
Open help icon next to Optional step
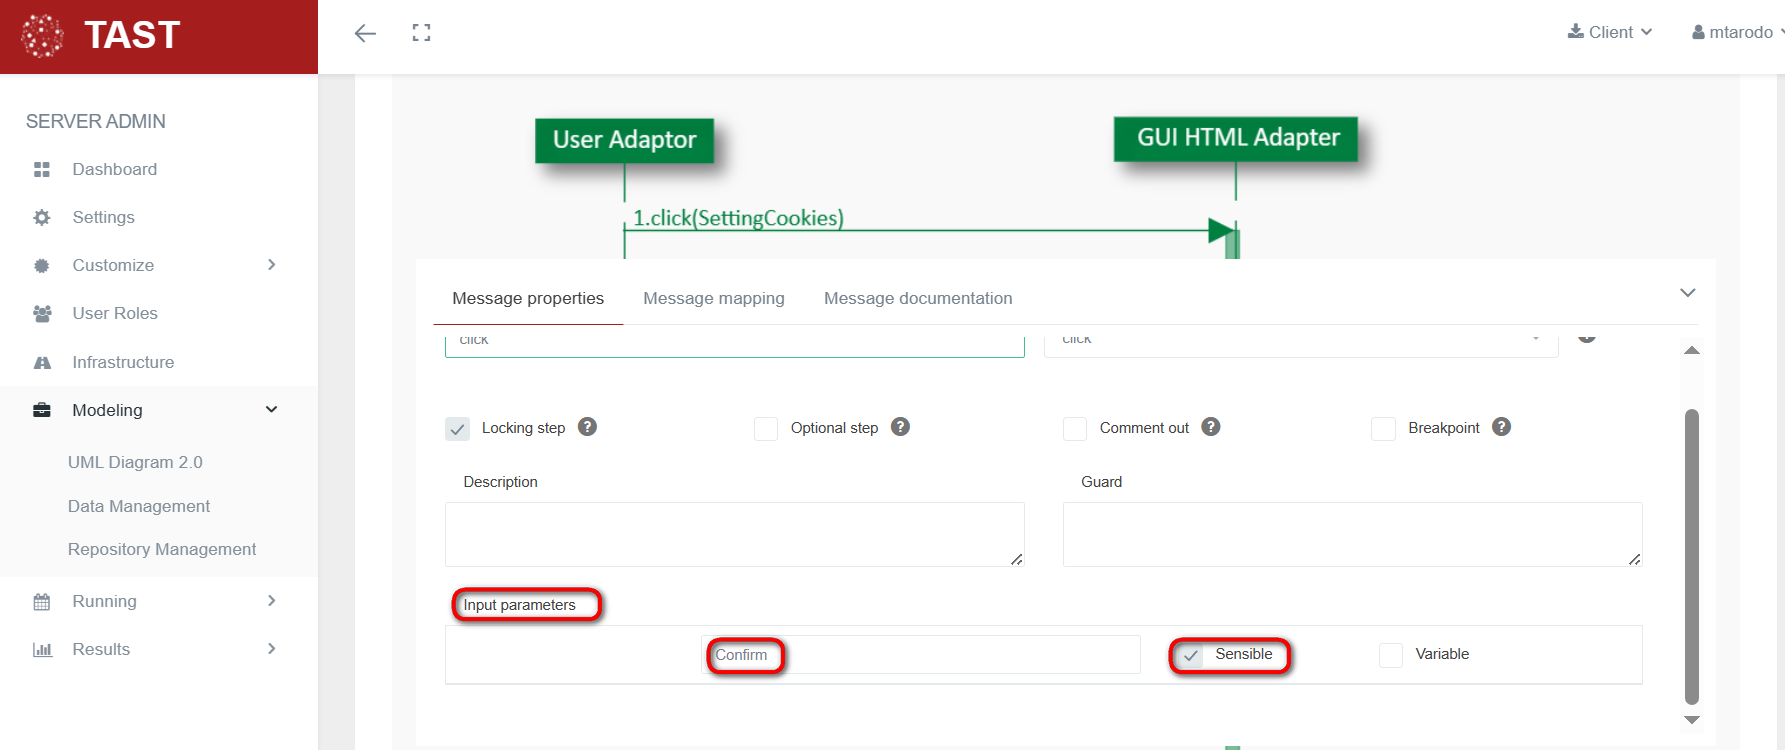(x=900, y=427)
